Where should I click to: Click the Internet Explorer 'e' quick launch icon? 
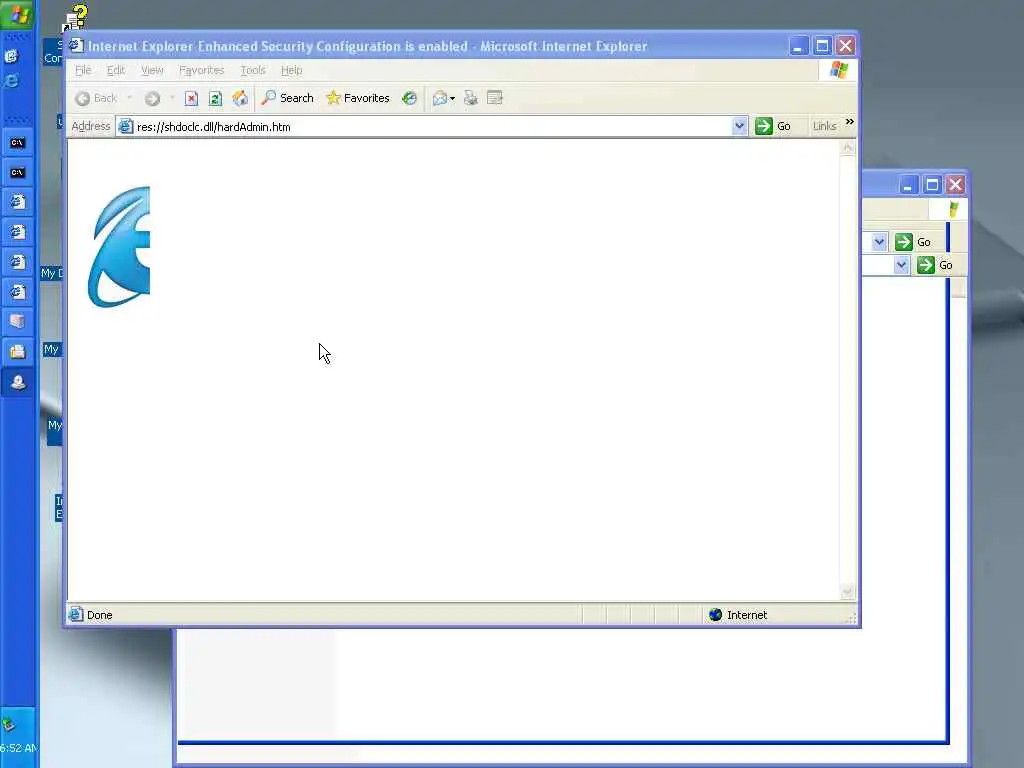point(11,80)
